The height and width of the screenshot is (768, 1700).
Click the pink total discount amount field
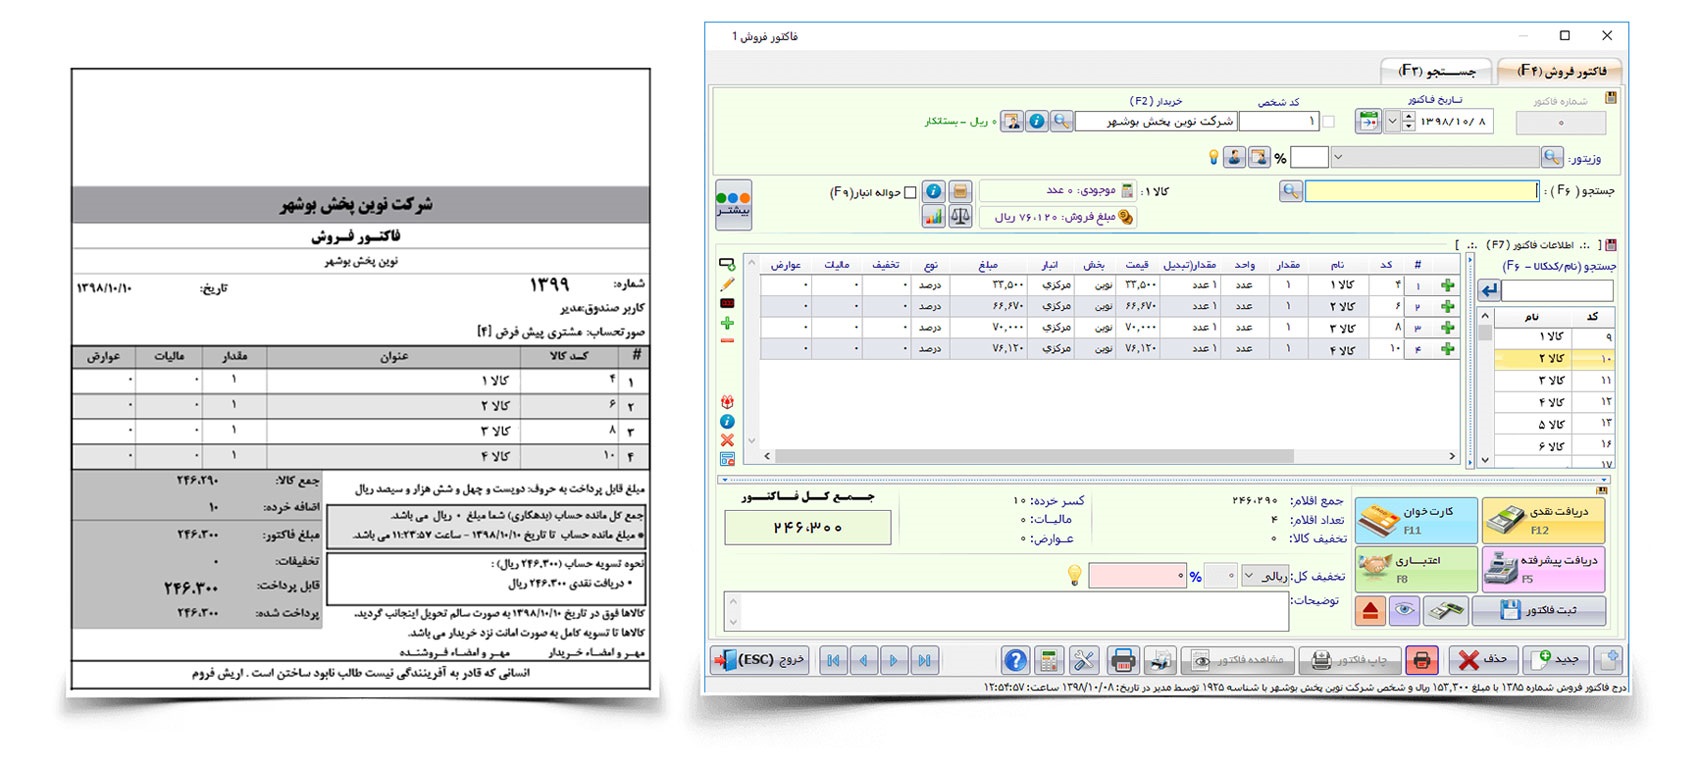[x=1137, y=576]
